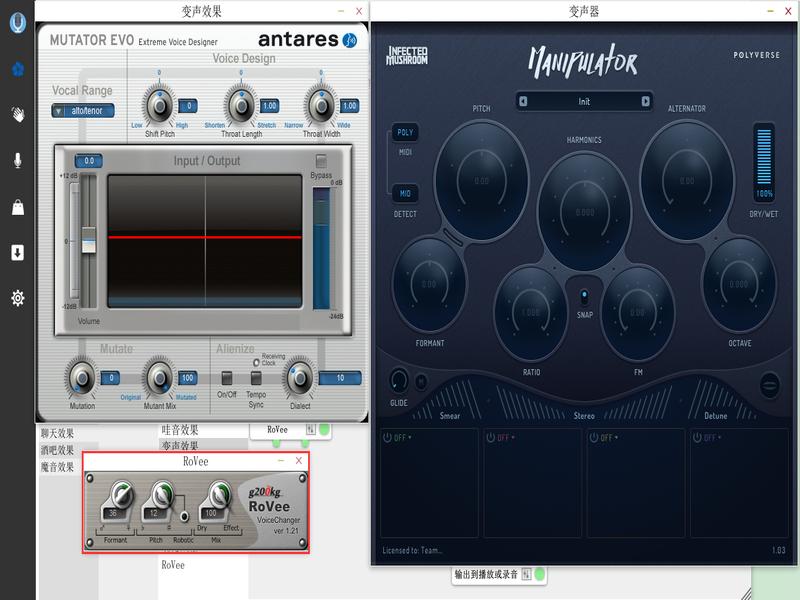Screen dimensions: 800x600
Task: Click the Mutant Mix knob
Action: [x=160, y=378]
